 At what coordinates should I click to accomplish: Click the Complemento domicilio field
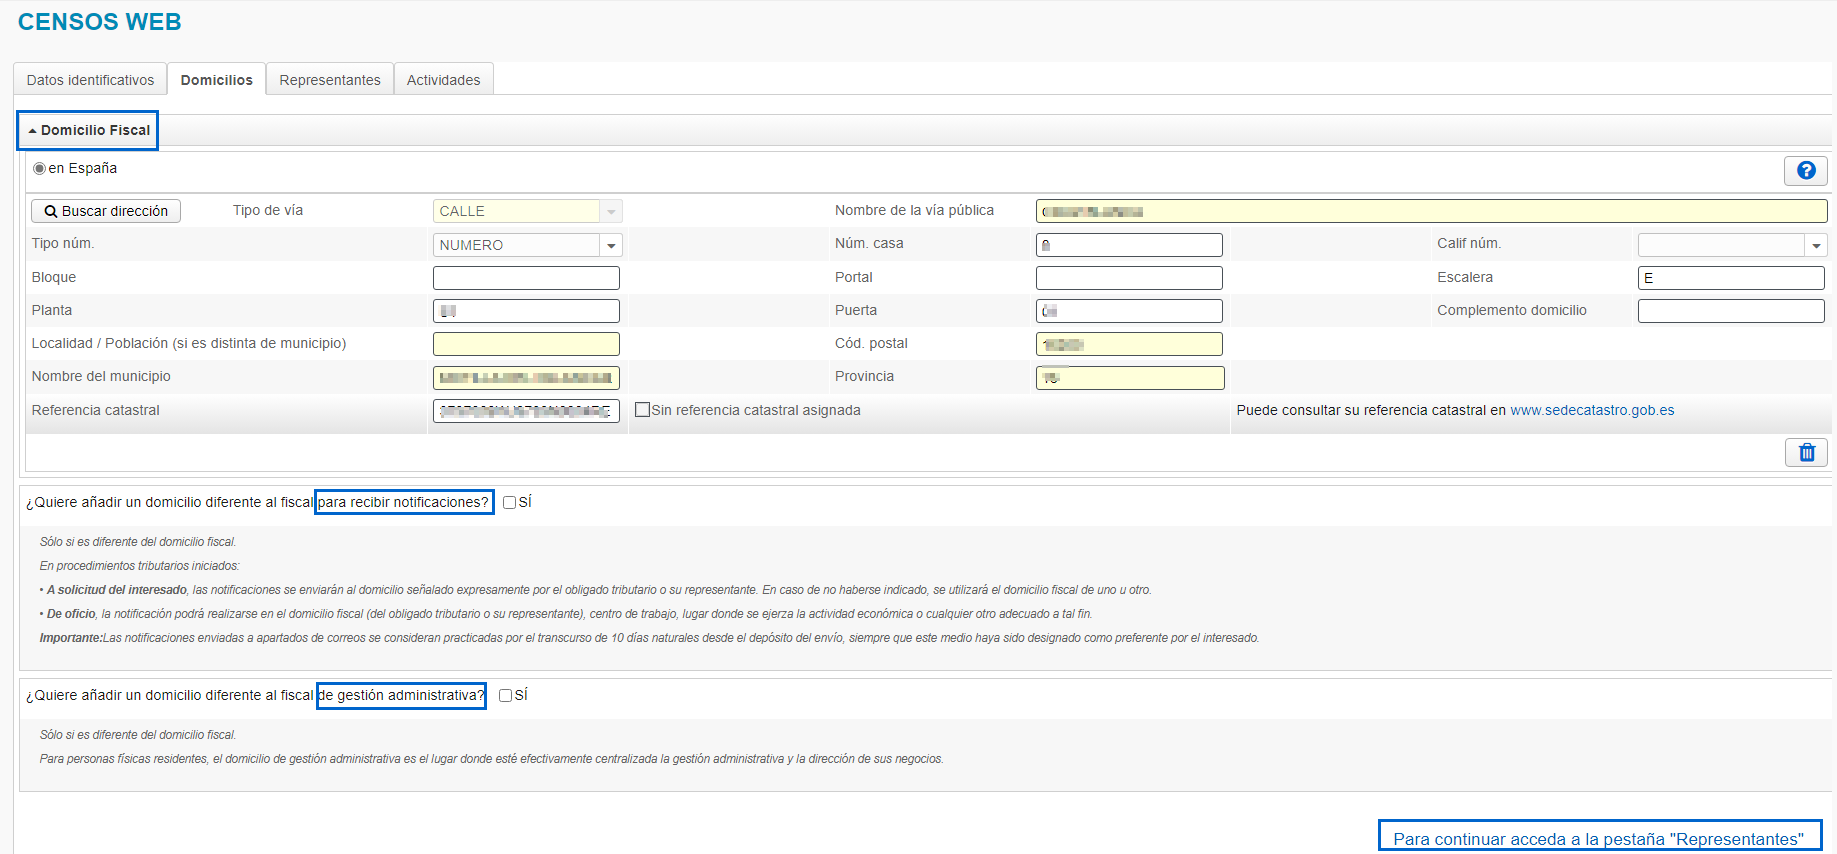click(x=1731, y=311)
